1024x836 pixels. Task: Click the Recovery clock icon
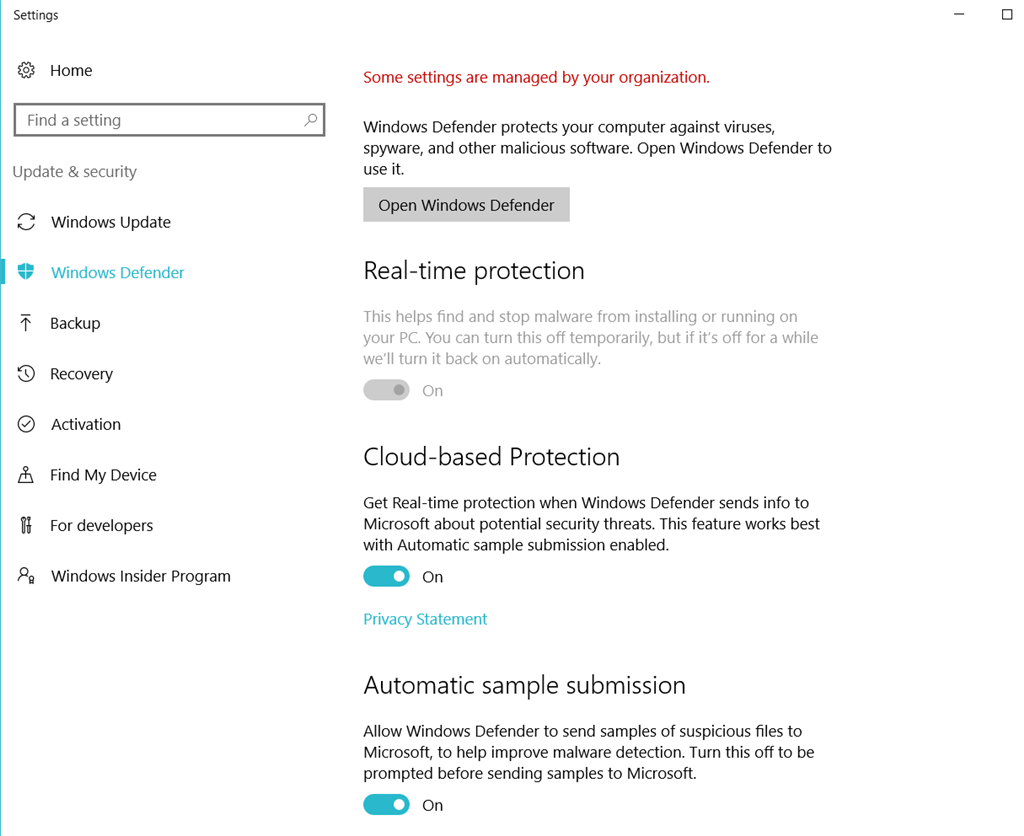pos(26,374)
